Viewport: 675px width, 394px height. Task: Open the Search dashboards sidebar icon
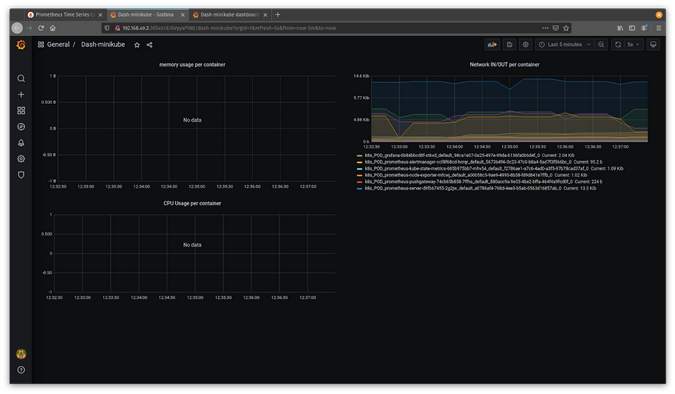click(21, 78)
